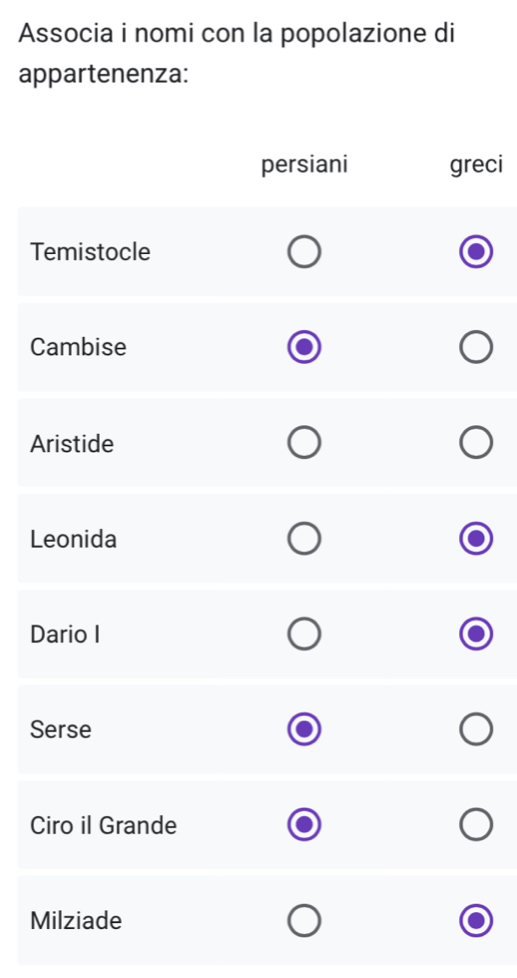Mark Milziade as greci
517x978 pixels.
point(476,921)
